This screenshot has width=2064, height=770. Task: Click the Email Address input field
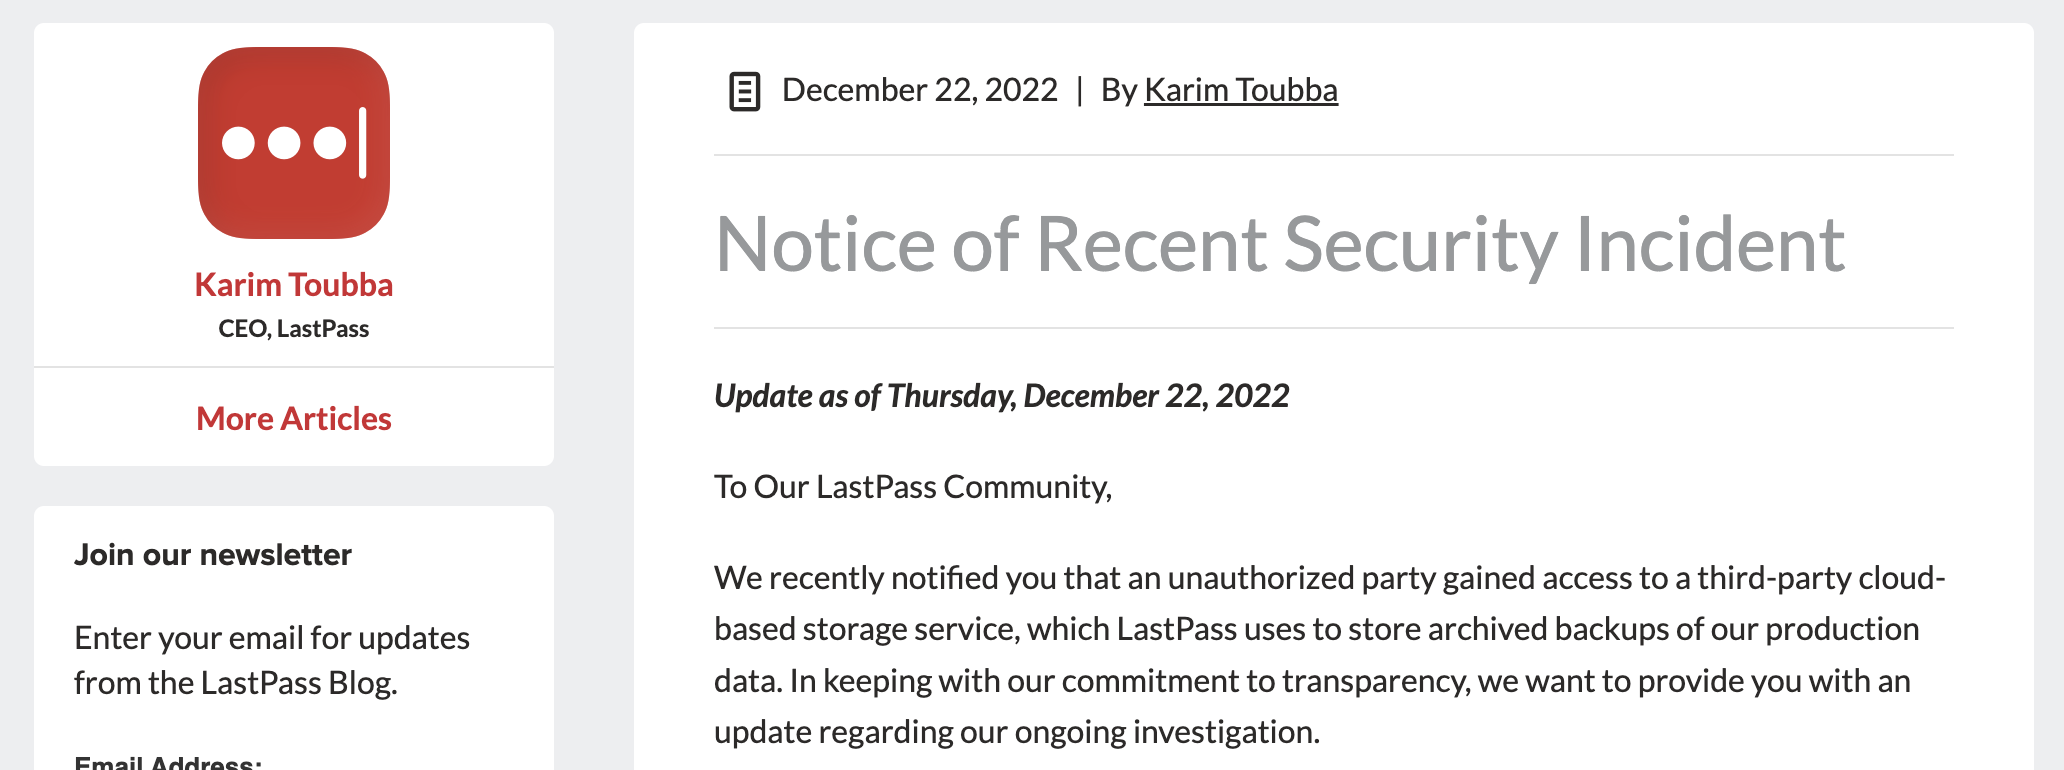pyautogui.click(x=293, y=768)
